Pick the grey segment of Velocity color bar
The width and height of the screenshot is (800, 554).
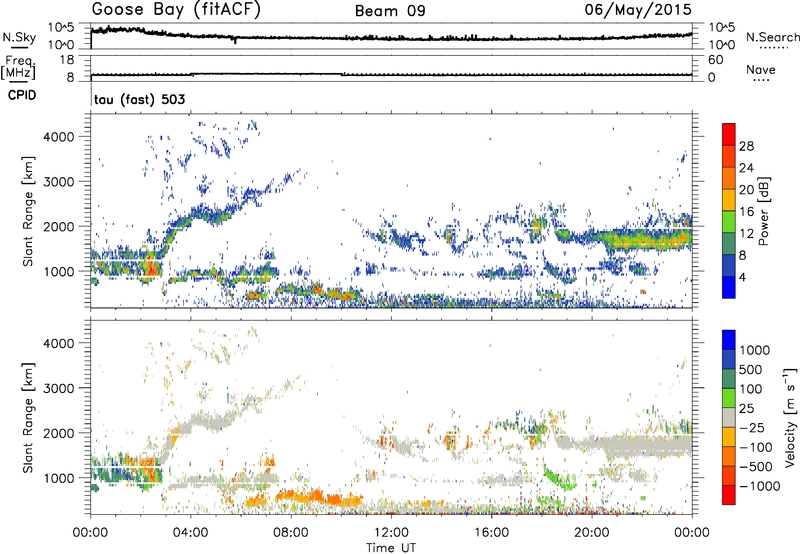click(x=729, y=418)
